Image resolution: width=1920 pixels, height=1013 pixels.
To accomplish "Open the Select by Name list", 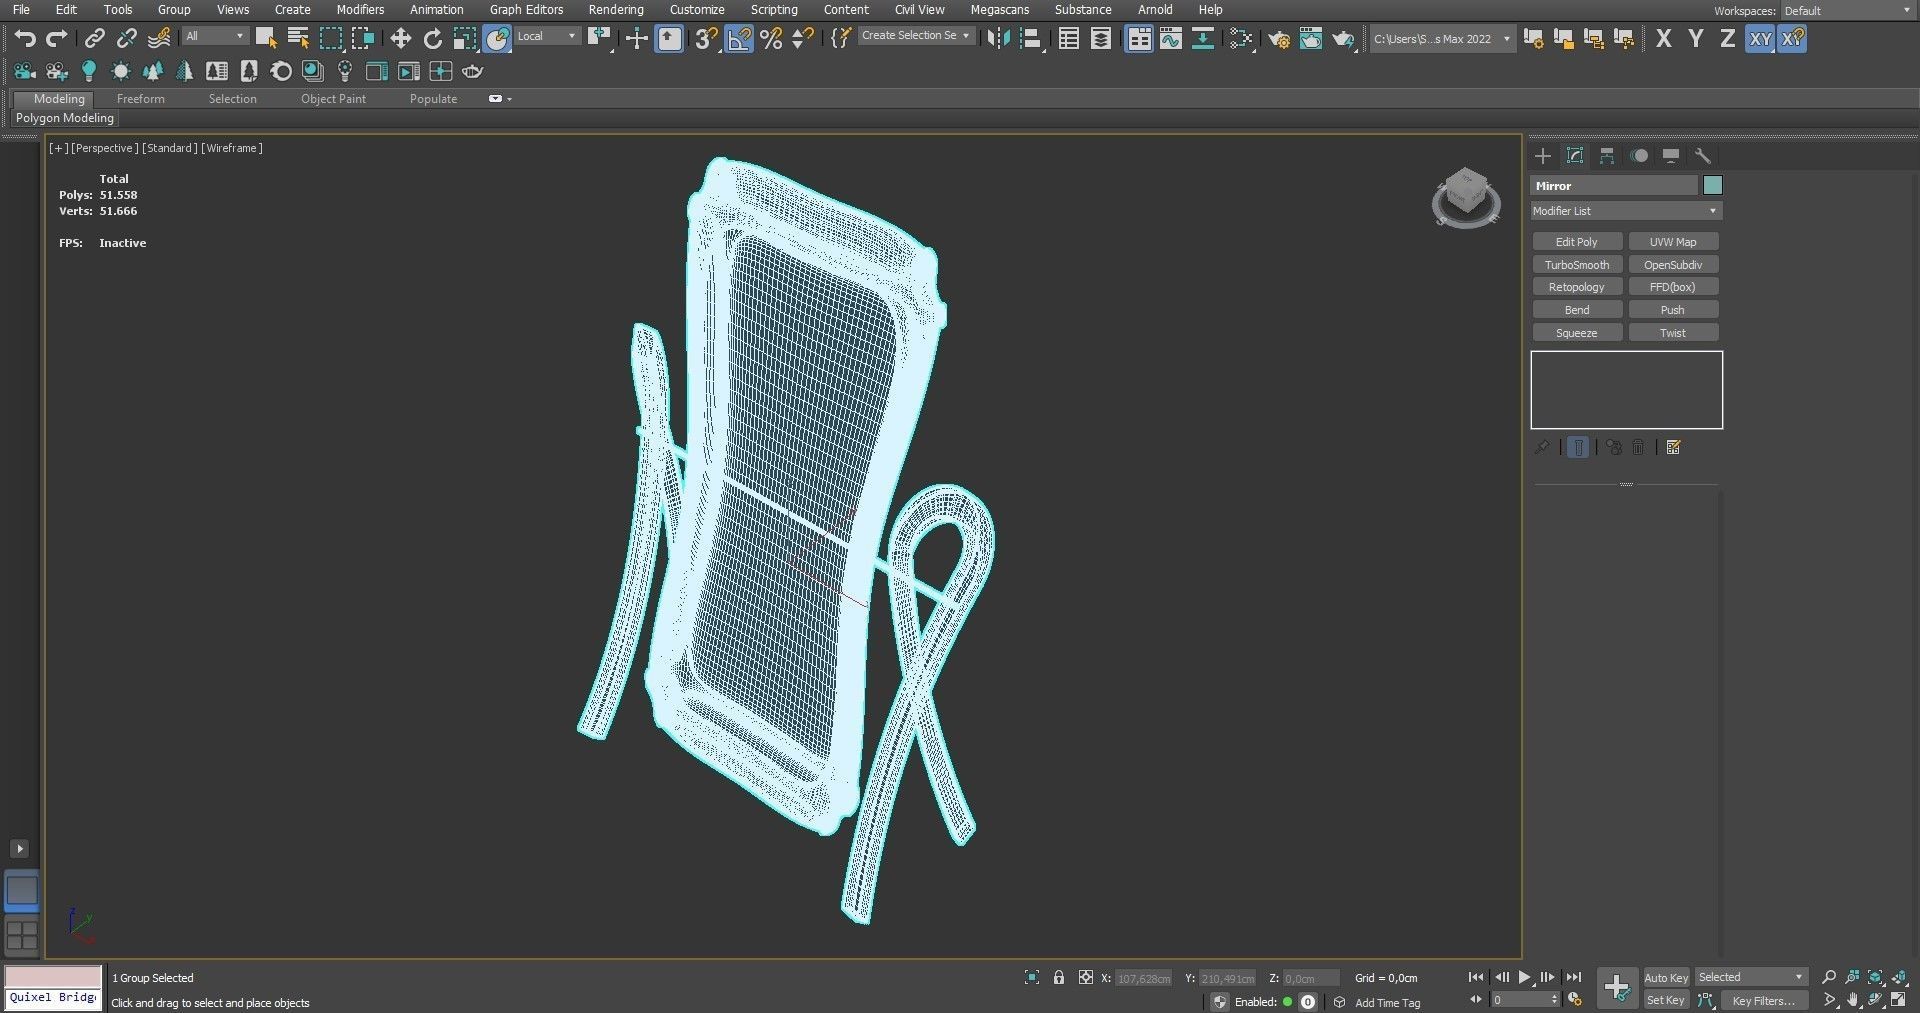I will click(298, 39).
